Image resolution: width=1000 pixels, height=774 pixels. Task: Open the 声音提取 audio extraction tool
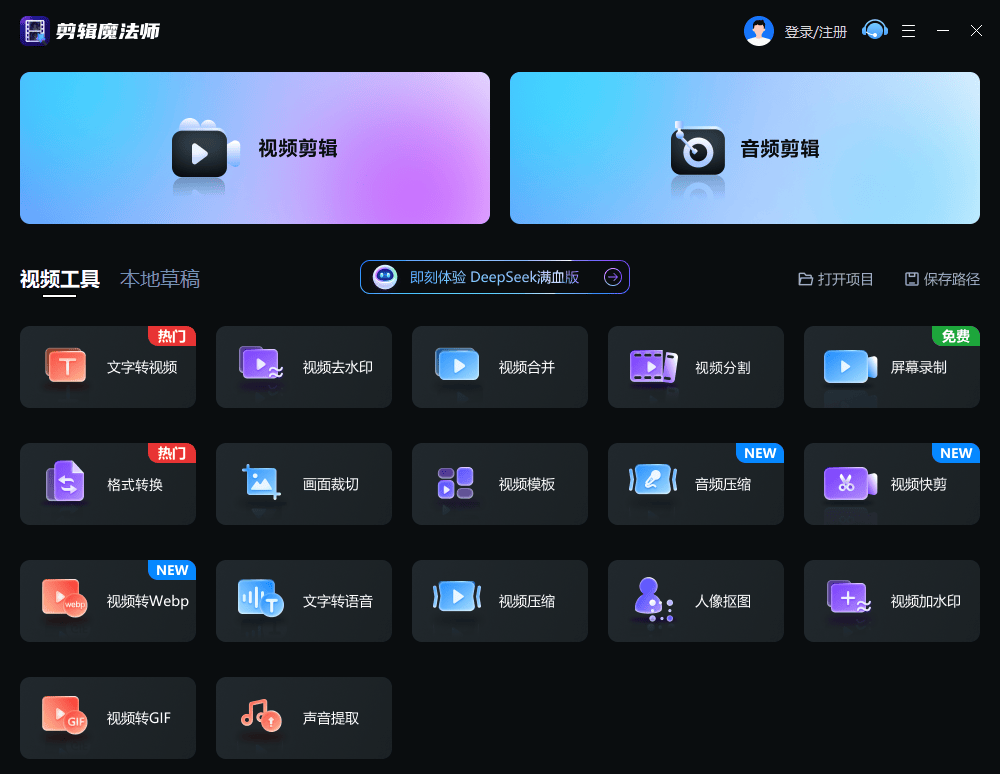point(304,718)
